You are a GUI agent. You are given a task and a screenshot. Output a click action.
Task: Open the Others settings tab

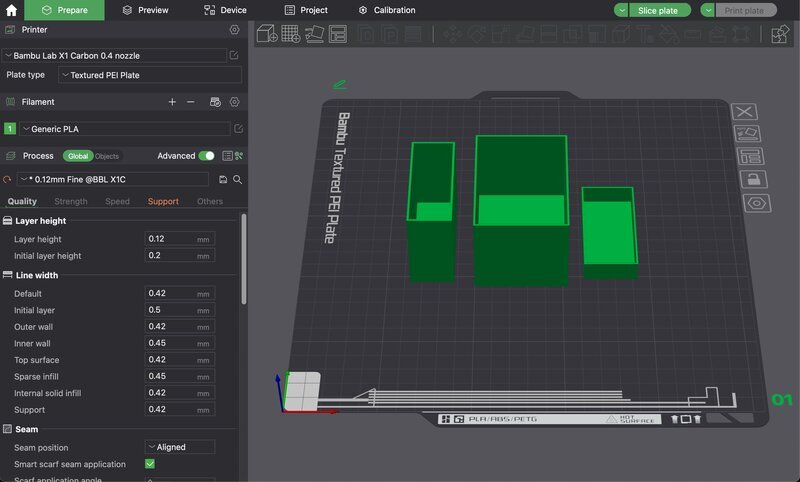(210, 201)
